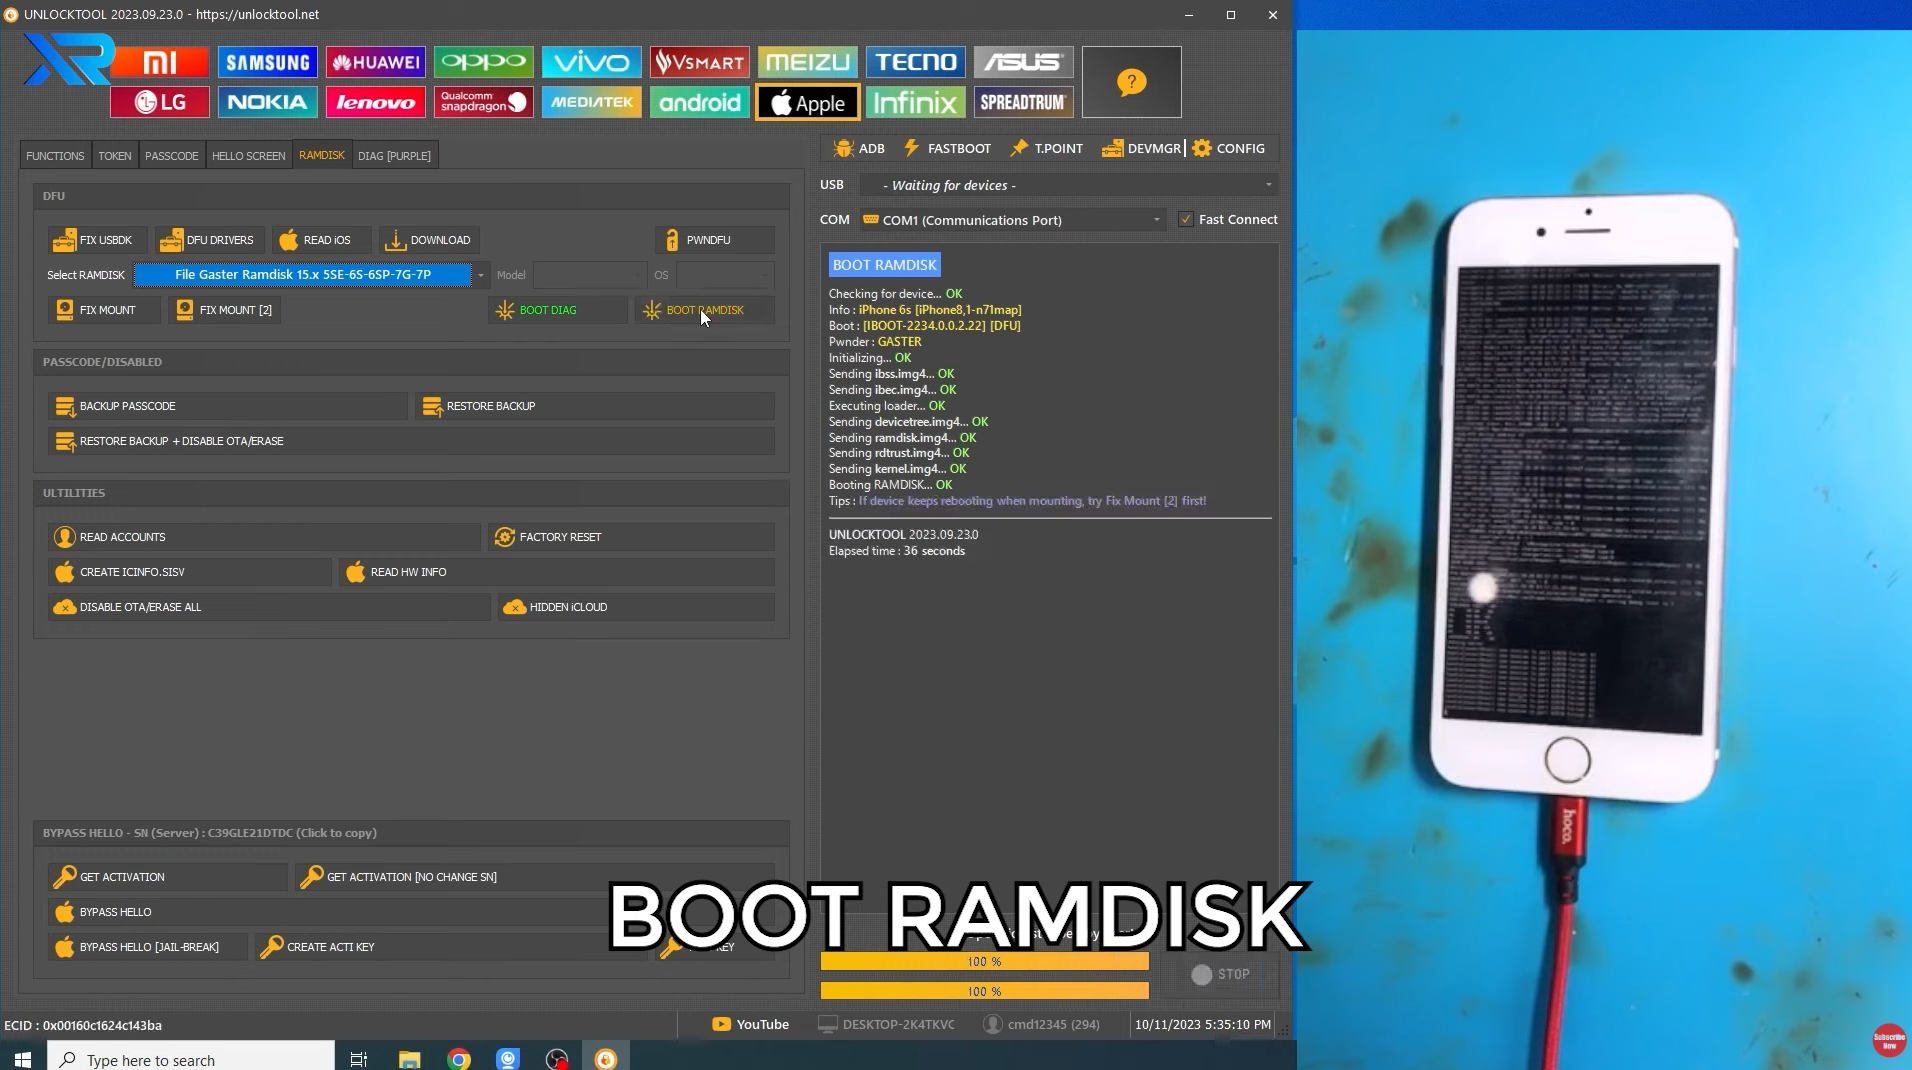
Task: Open the question mark help tile
Action: point(1131,82)
